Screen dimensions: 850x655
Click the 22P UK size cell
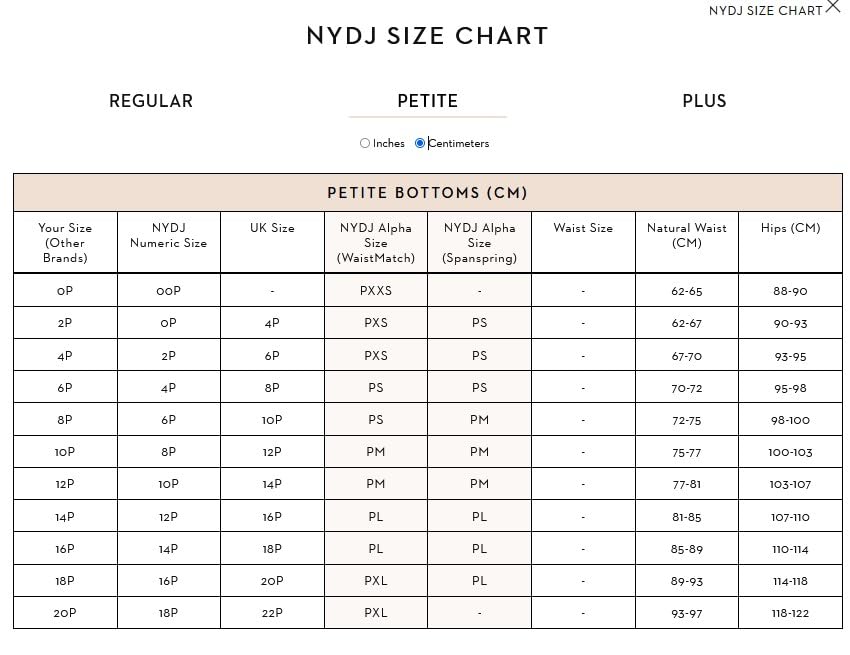[x=272, y=613]
